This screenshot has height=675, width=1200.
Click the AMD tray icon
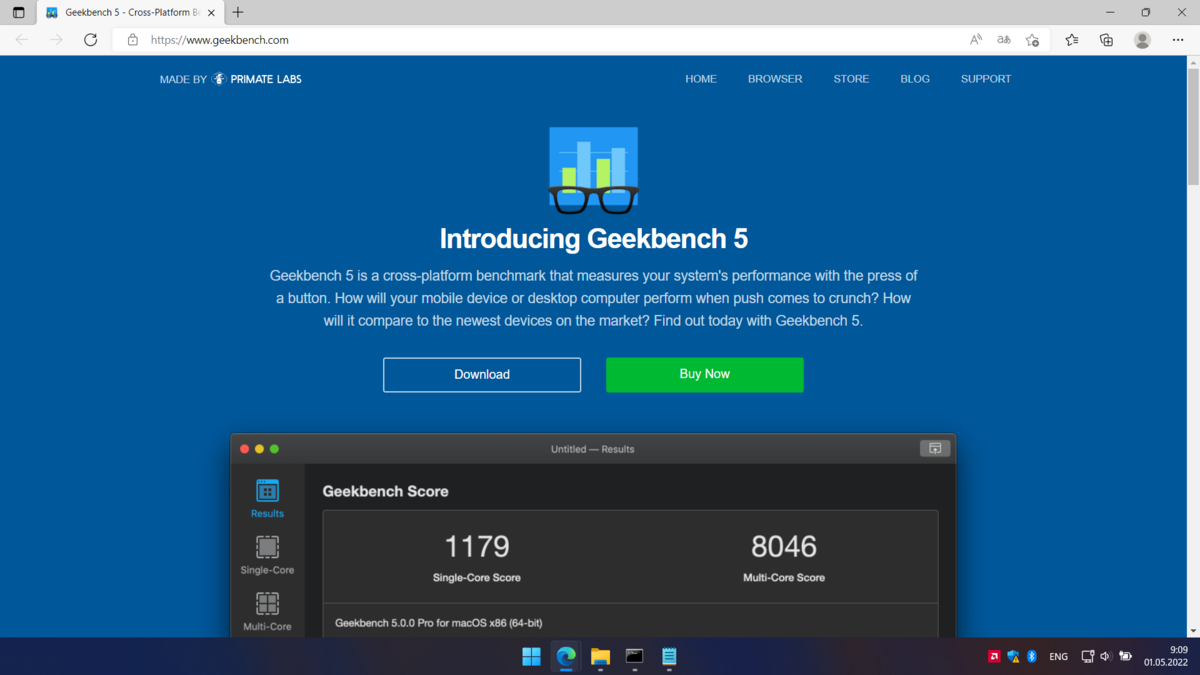click(994, 657)
